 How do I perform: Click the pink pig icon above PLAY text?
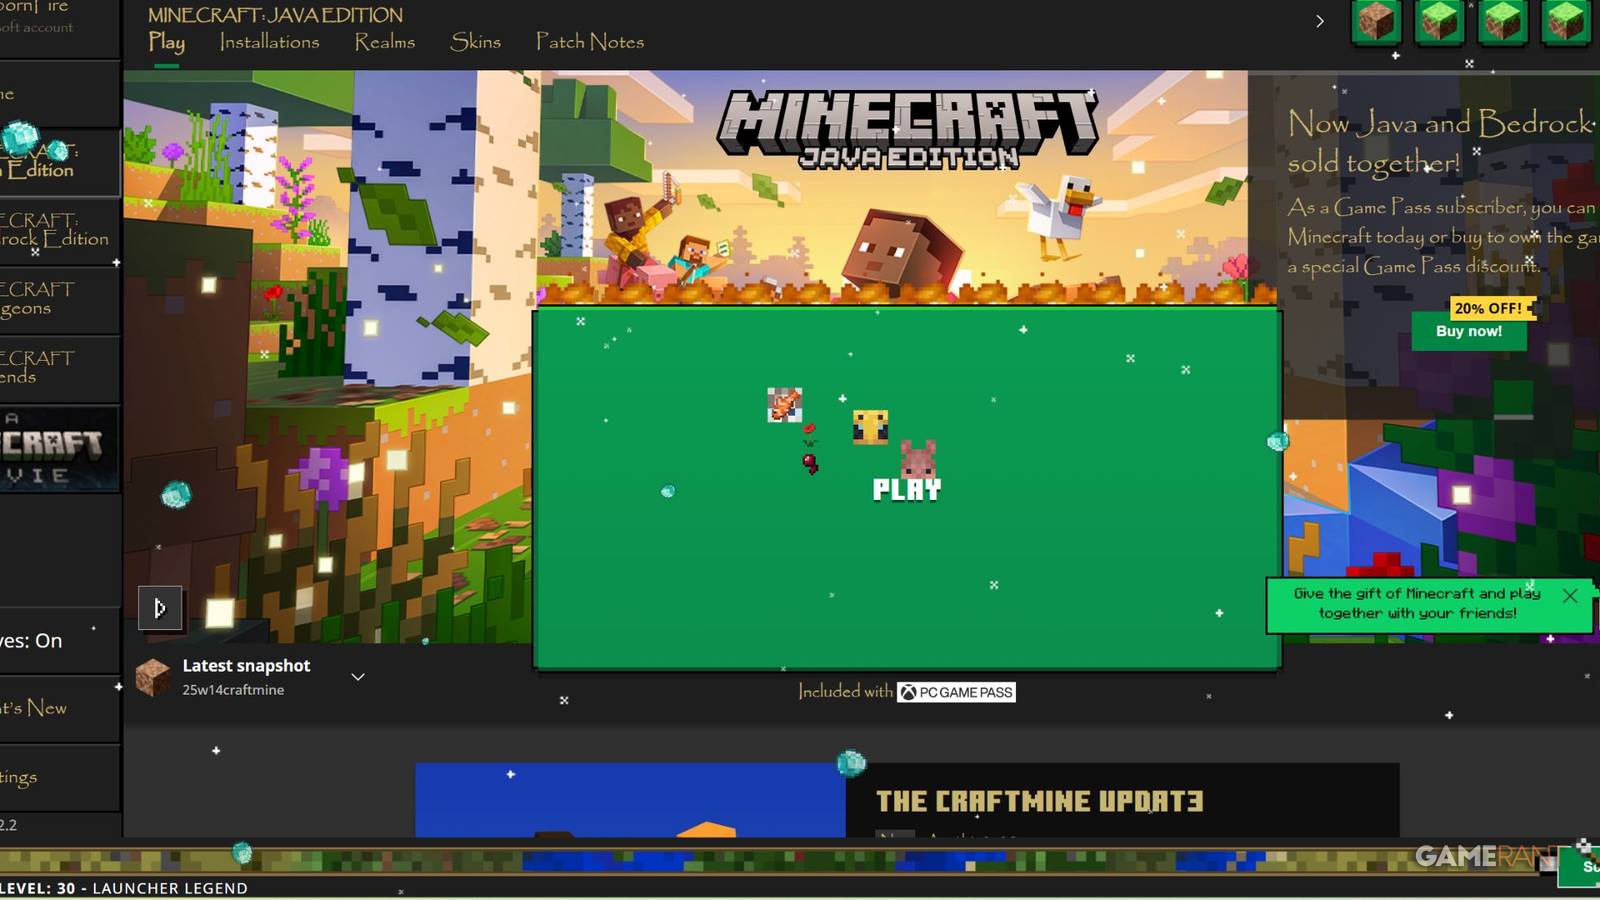coord(917,460)
